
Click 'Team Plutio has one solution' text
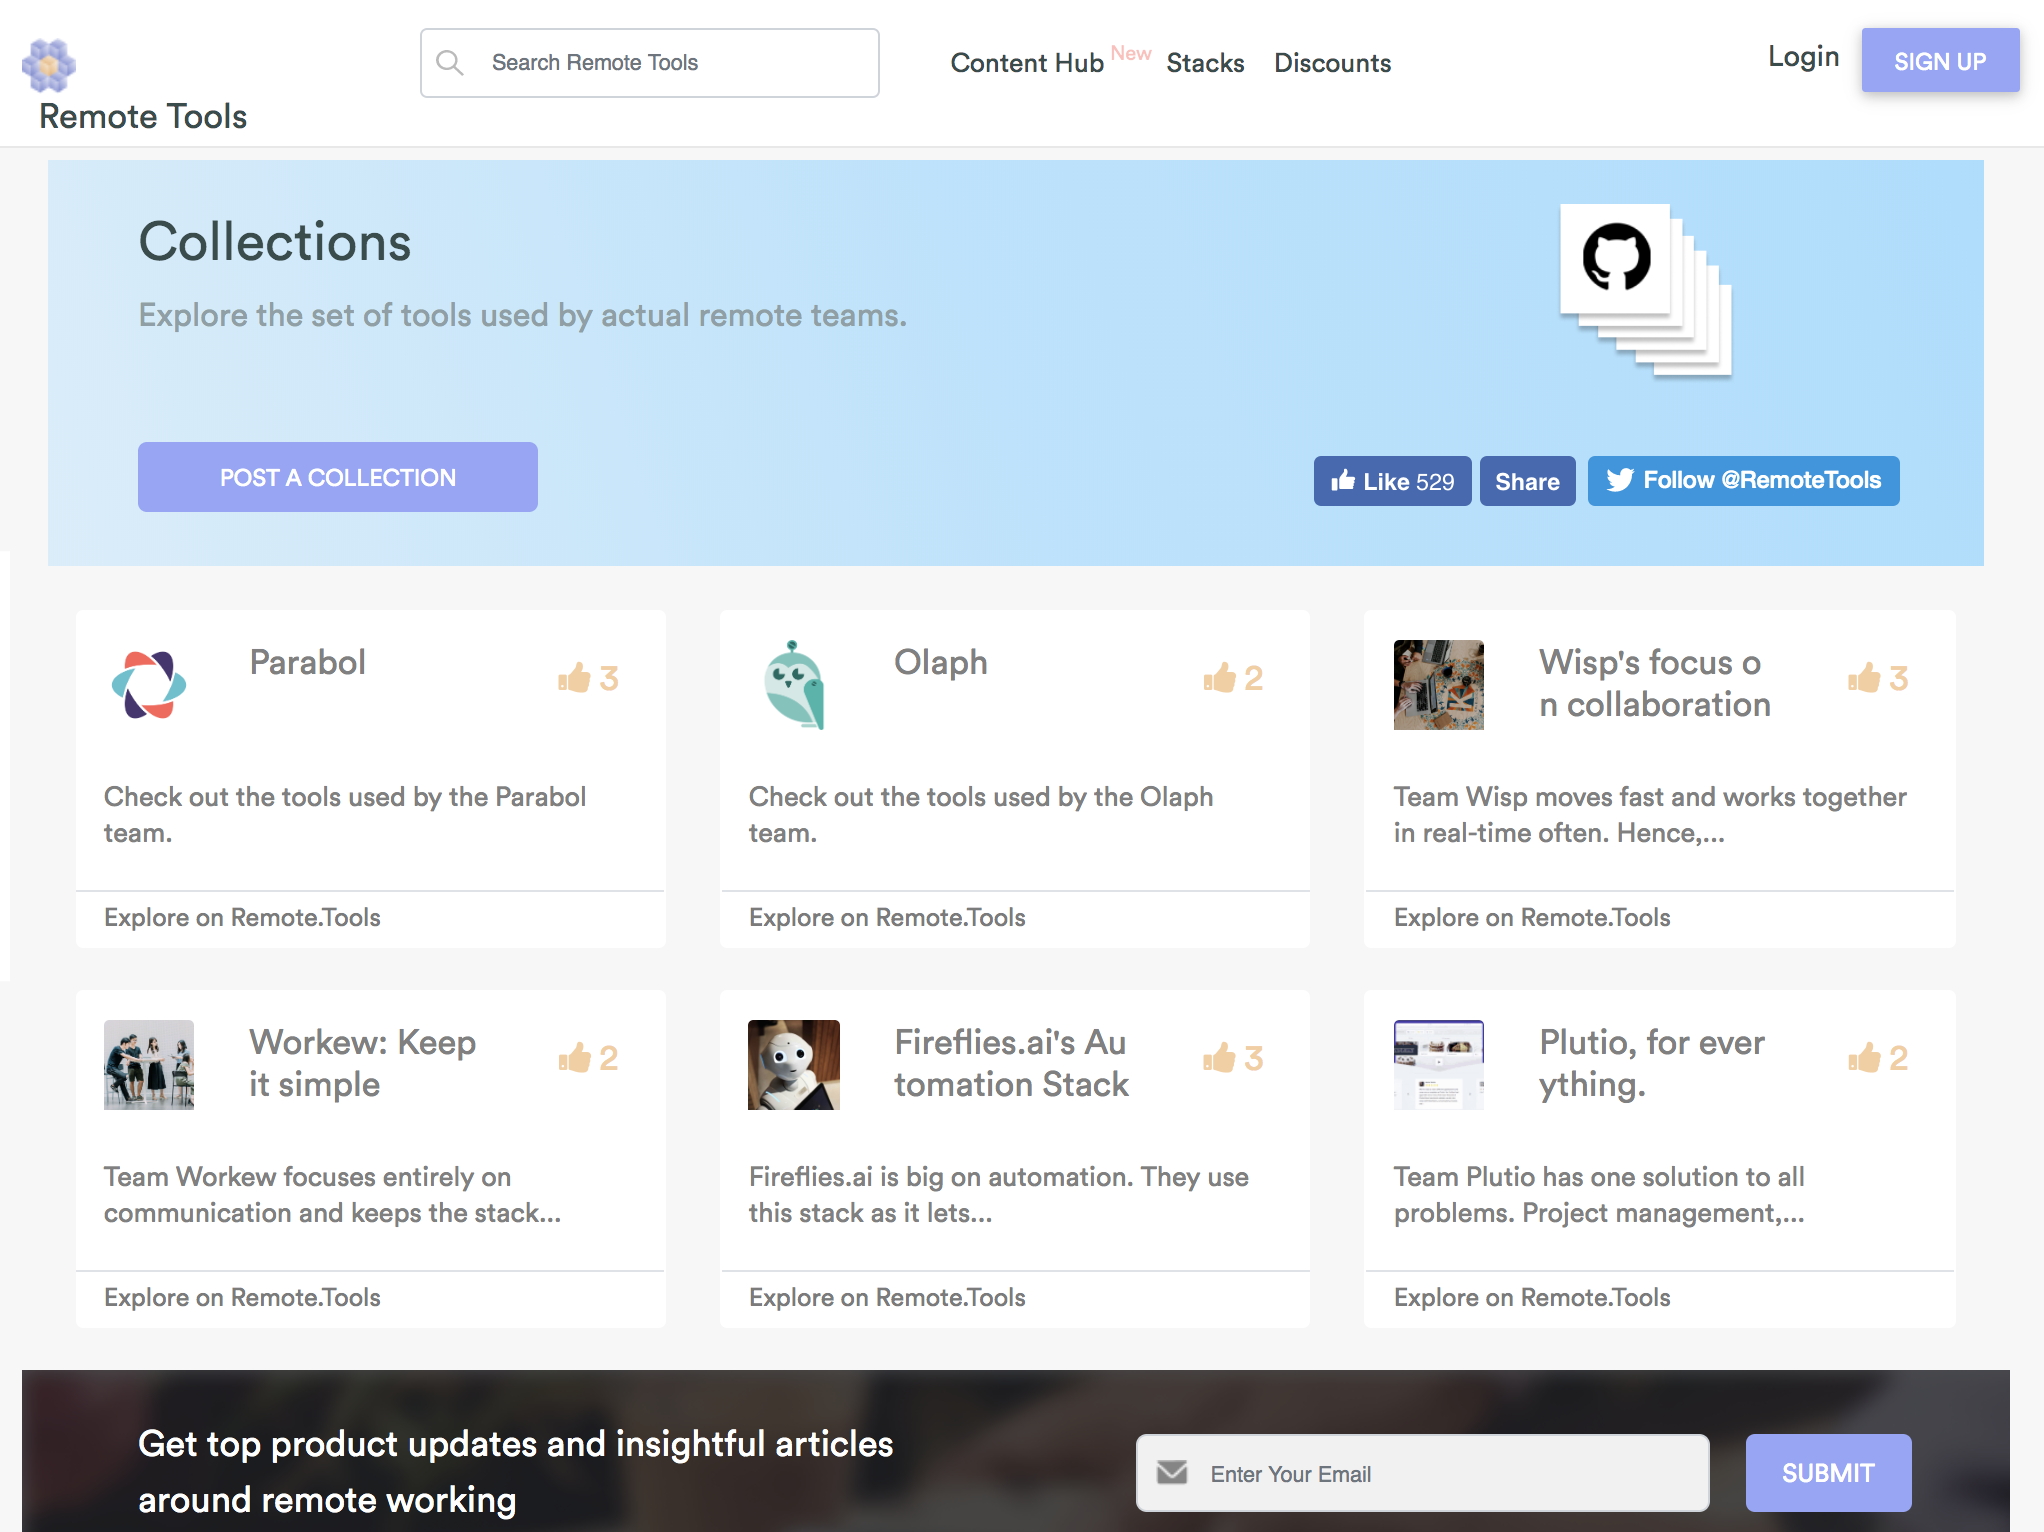click(1599, 1194)
